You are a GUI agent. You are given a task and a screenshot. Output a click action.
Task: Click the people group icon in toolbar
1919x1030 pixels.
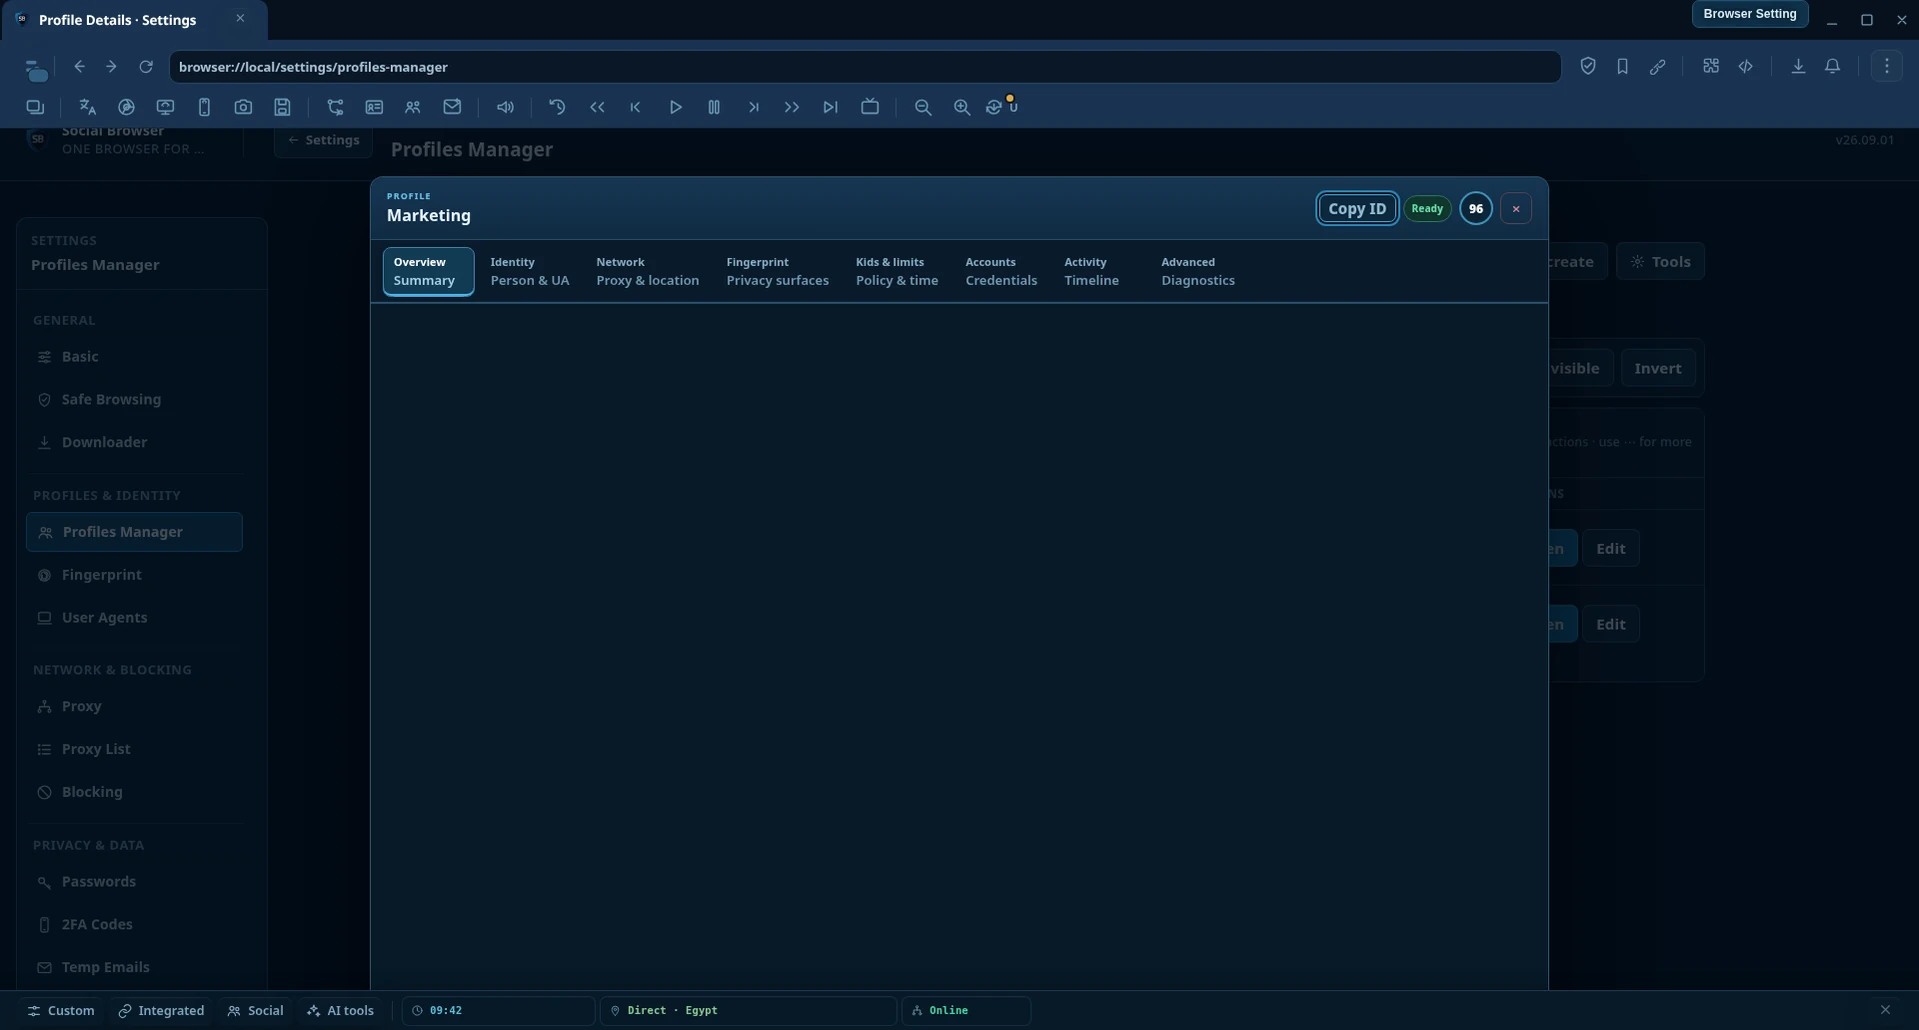[412, 107]
